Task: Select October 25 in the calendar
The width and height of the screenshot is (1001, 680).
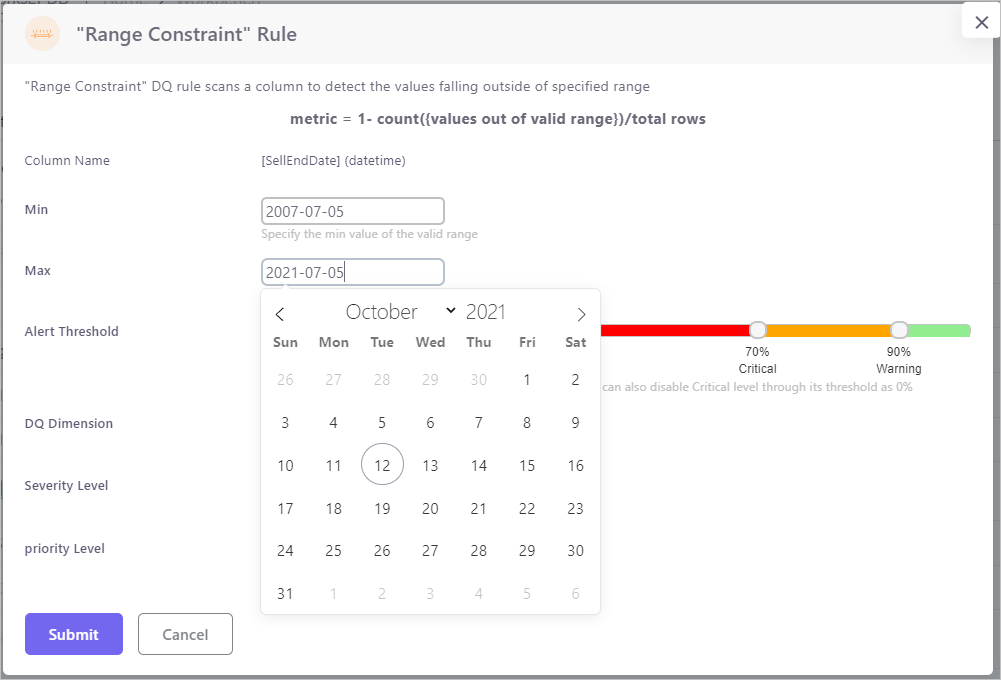Action: pyautogui.click(x=334, y=550)
